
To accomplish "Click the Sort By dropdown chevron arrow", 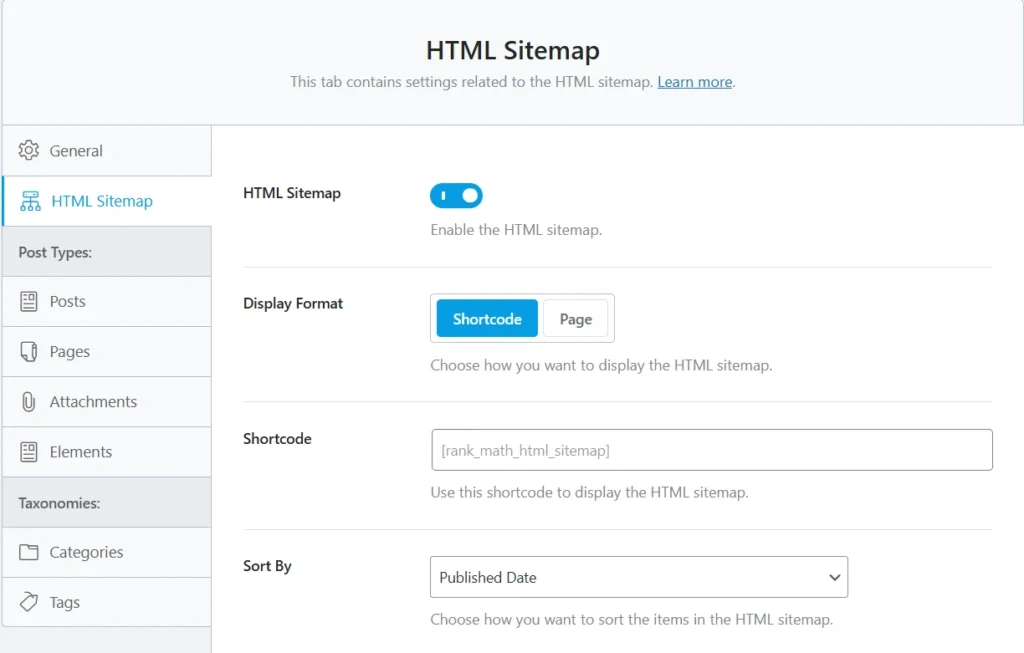I will click(834, 578).
